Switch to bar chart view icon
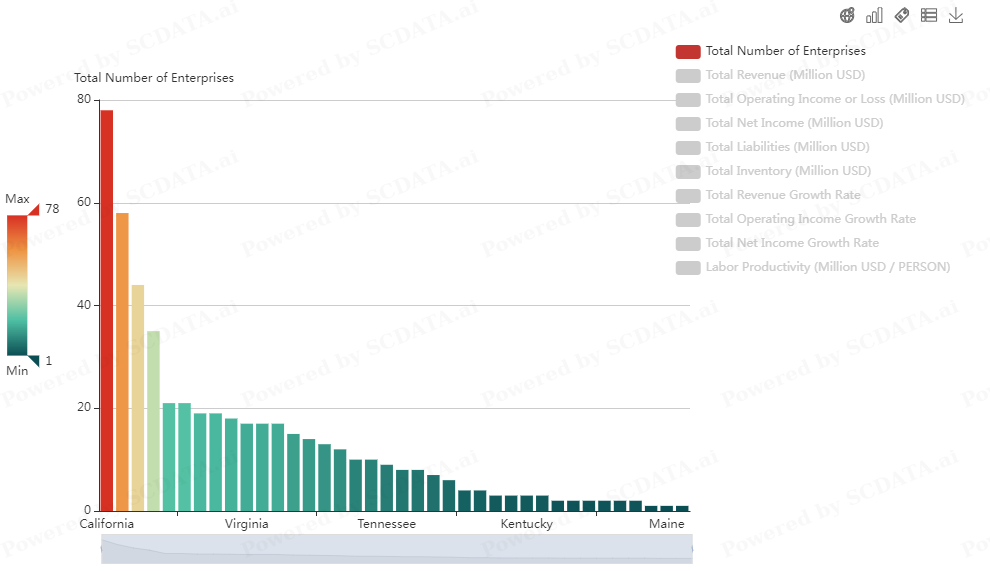Image resolution: width=990 pixels, height=571 pixels. [x=874, y=15]
